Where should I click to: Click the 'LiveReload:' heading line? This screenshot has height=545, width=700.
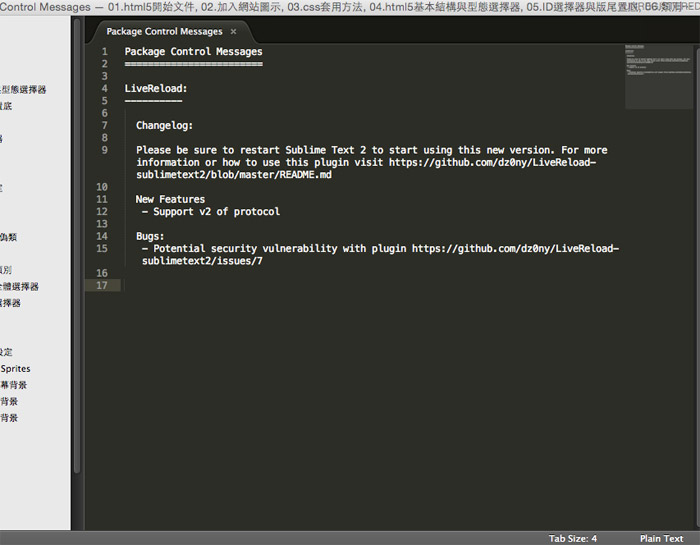coord(156,88)
